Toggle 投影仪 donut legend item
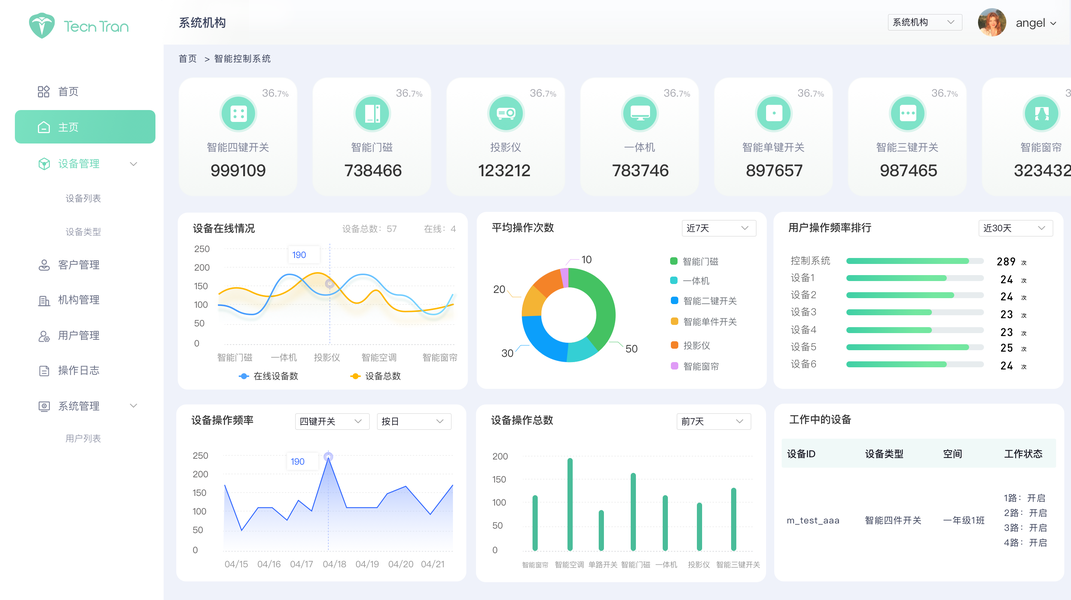 [x=690, y=346]
